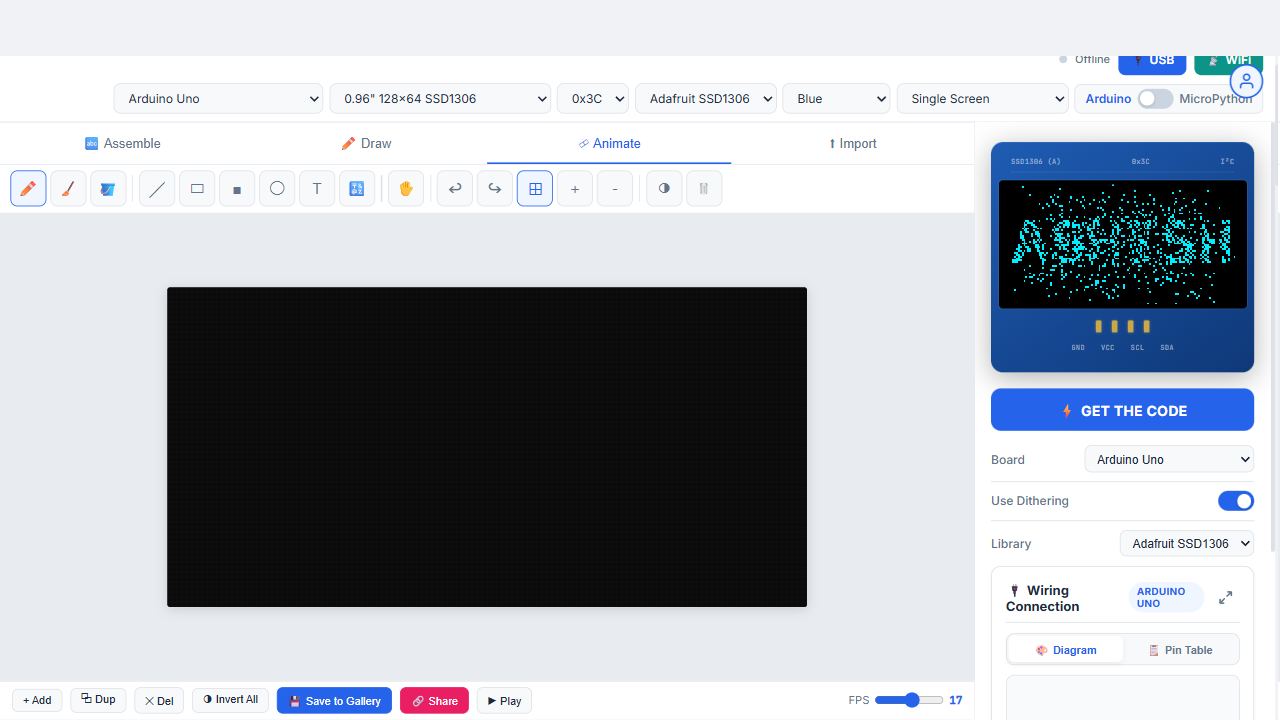Click the OLED preview display
The image size is (1280, 720).
pos(1123,244)
